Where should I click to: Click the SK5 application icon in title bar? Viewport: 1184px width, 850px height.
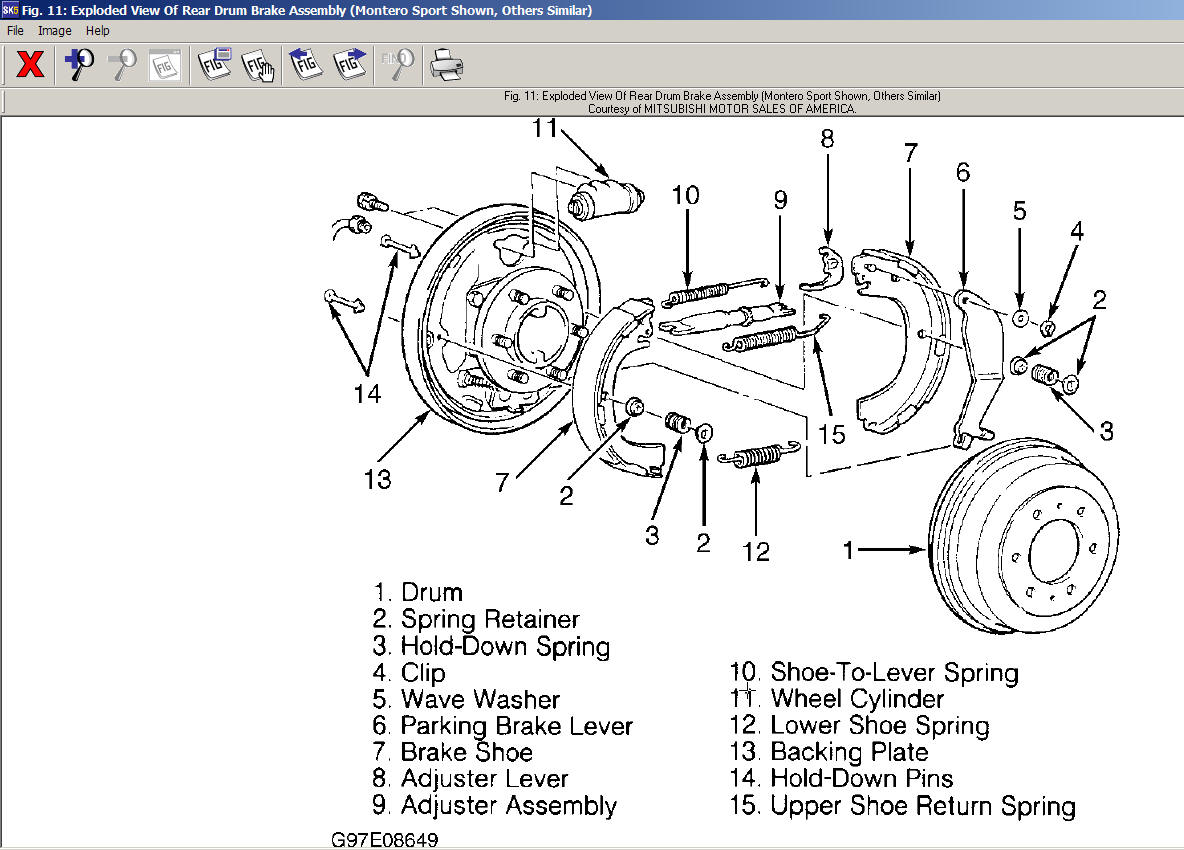click(x=10, y=10)
